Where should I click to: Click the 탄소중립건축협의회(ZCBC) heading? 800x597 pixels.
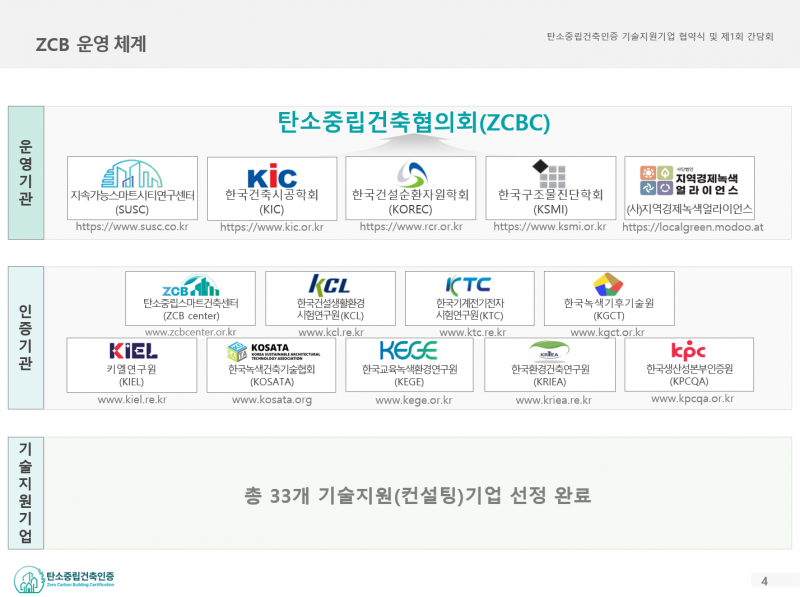[x=414, y=122]
